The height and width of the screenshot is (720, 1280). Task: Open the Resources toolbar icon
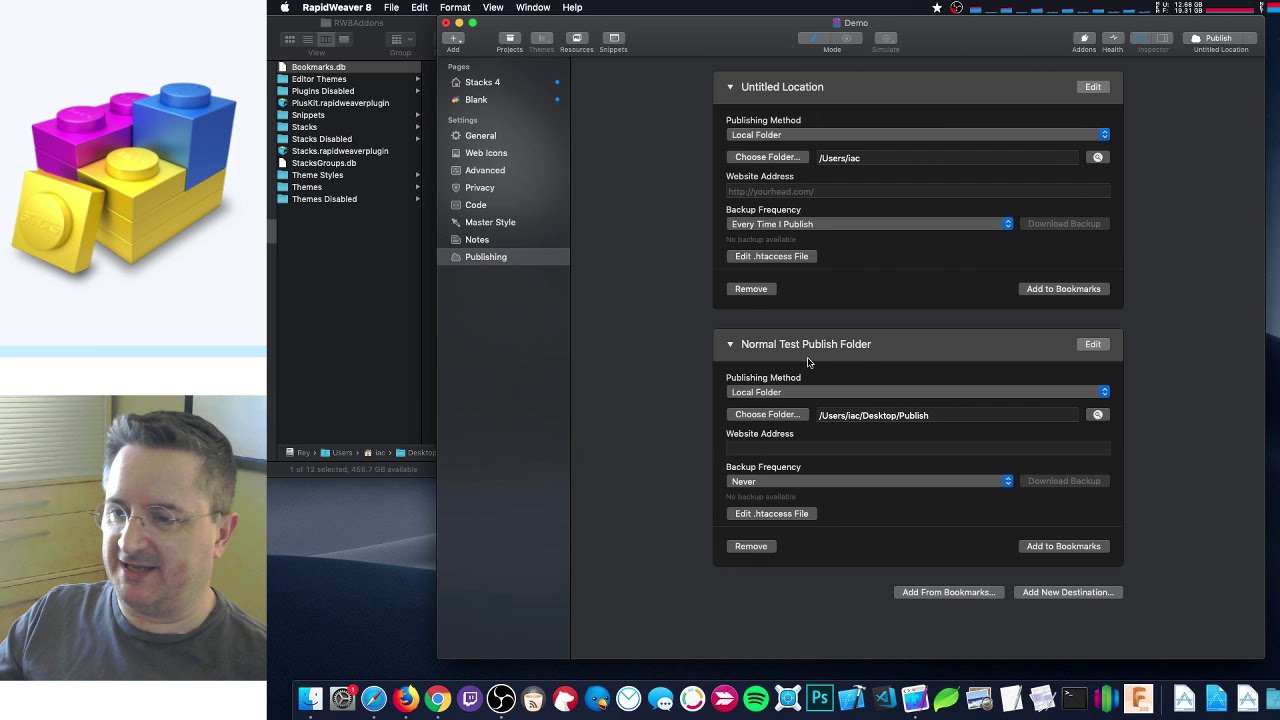click(x=576, y=39)
